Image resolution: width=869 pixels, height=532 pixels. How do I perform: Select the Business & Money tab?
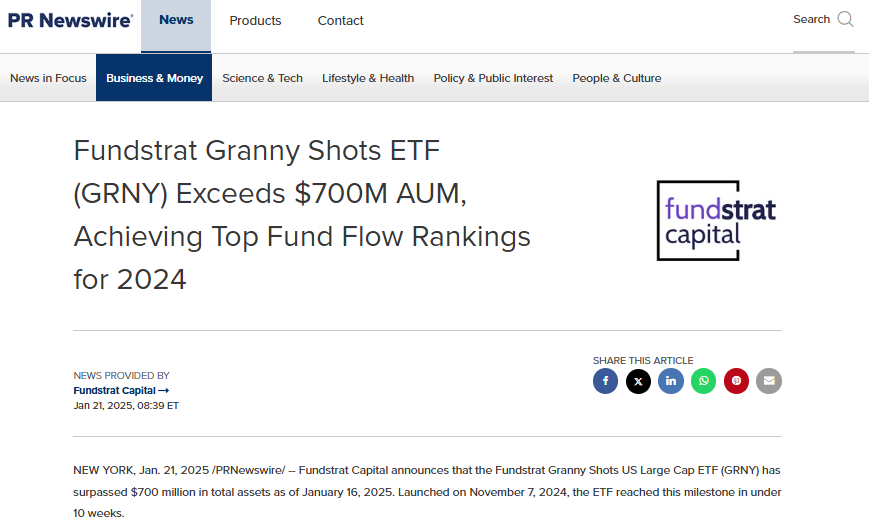154,78
